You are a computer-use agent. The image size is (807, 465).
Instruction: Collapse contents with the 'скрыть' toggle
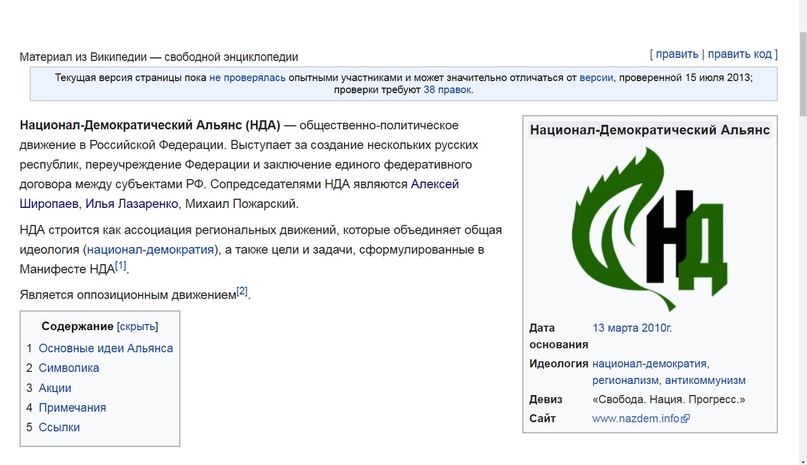coord(137,326)
